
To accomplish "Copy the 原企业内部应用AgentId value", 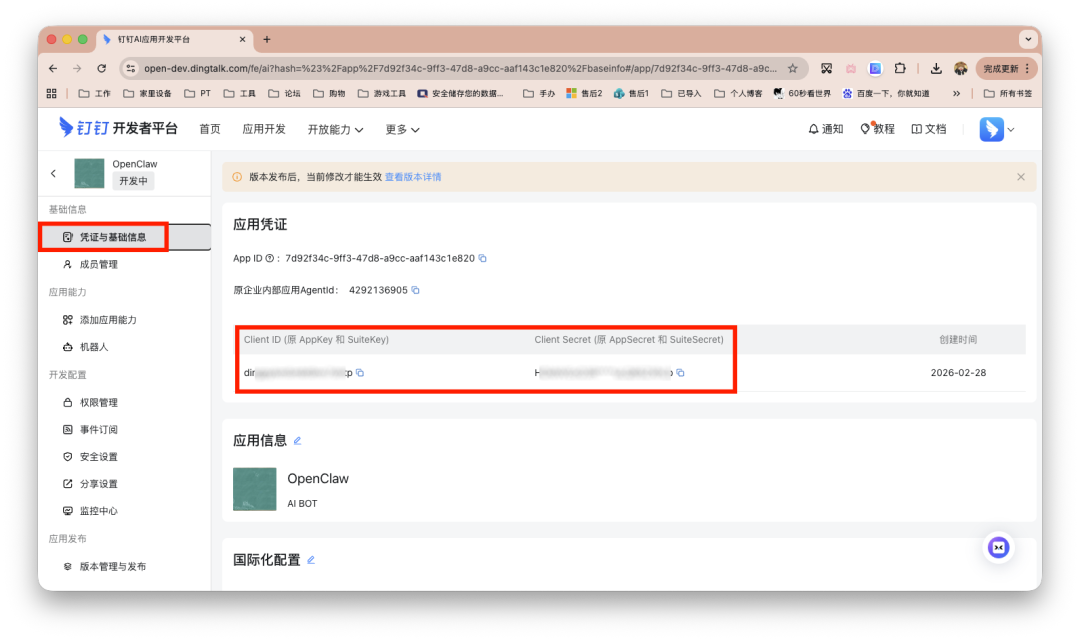I will coord(416,290).
